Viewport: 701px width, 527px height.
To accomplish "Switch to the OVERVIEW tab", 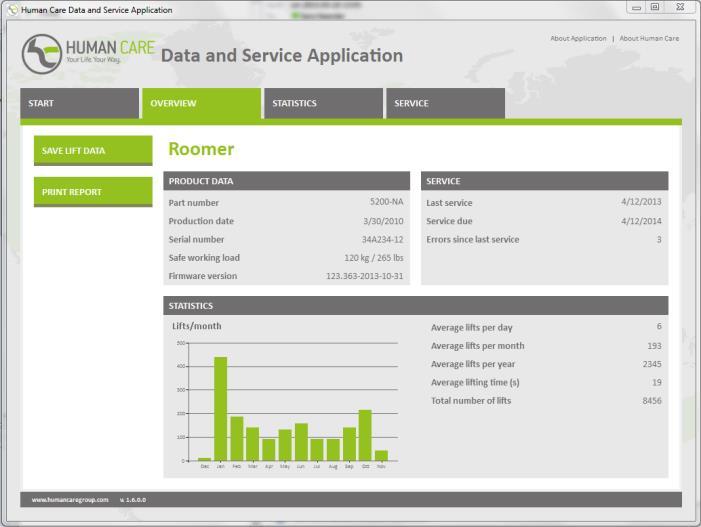I will (x=202, y=103).
